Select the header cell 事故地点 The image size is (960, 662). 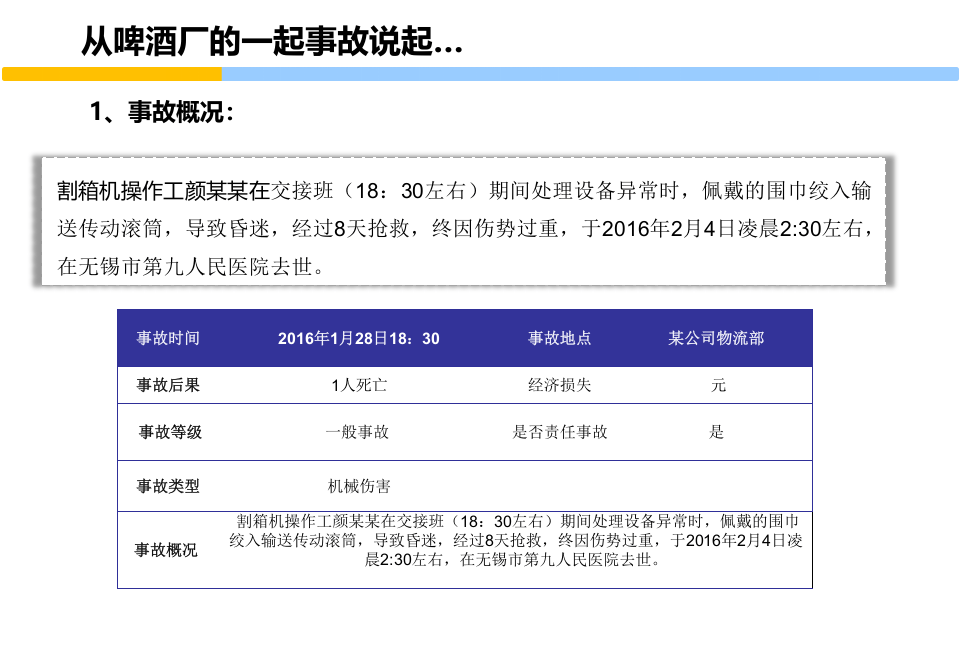click(x=559, y=338)
